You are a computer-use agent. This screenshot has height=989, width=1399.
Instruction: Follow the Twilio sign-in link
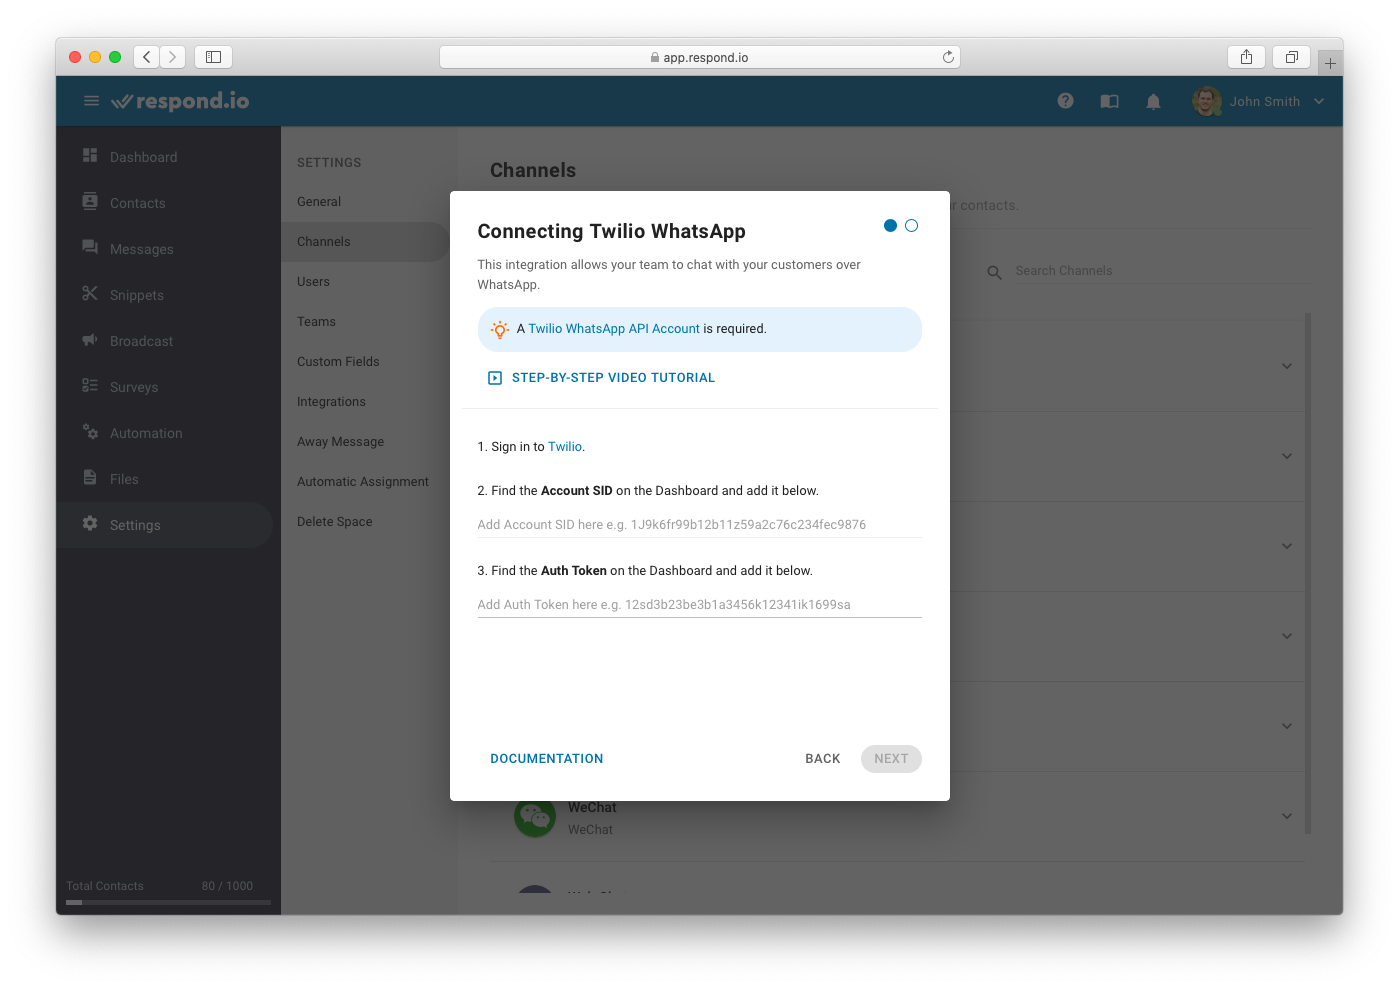(x=565, y=447)
